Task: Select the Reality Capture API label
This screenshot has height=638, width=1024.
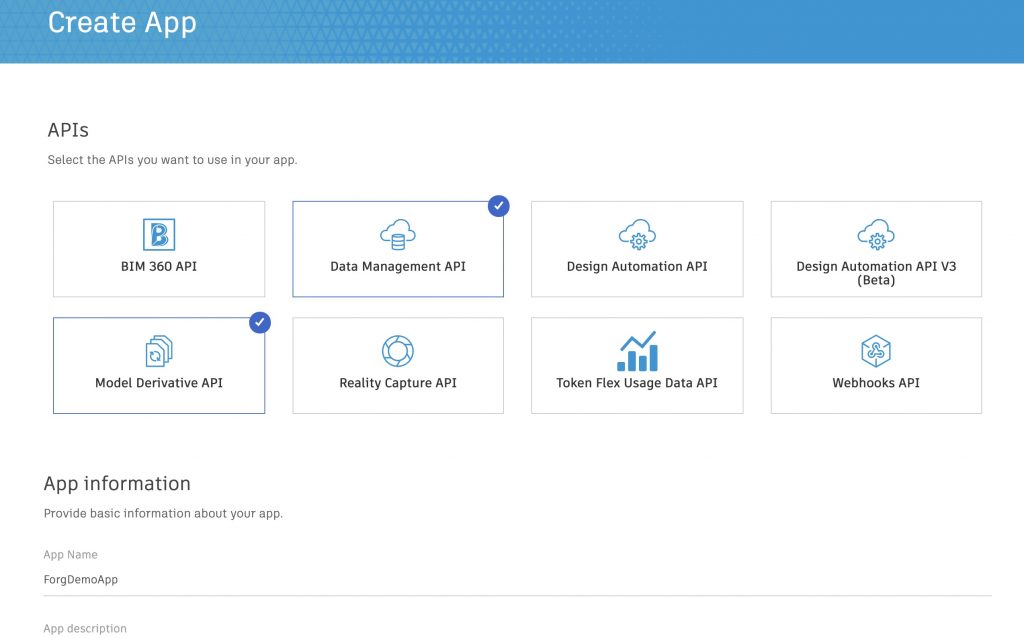Action: [398, 383]
